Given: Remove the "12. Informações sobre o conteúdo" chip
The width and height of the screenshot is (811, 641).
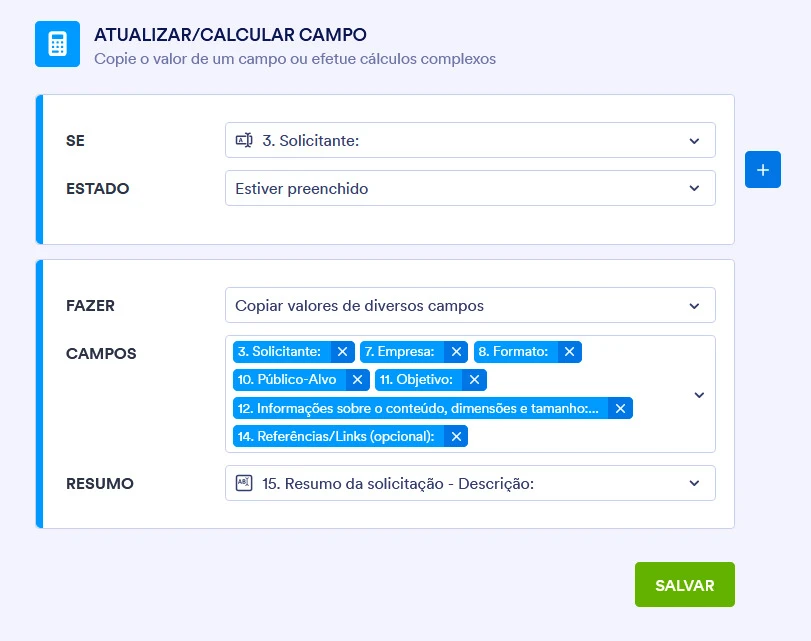Looking at the screenshot, I should [x=620, y=408].
